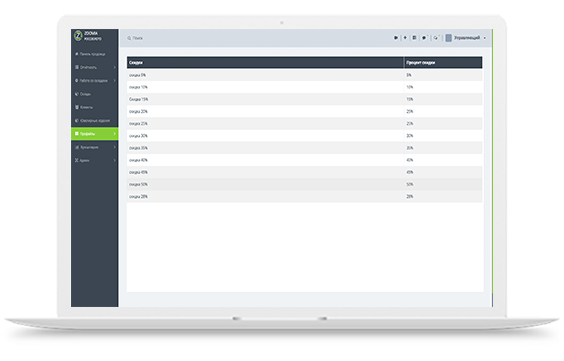Click the Процент скидки column header
The height and width of the screenshot is (361, 564).
click(x=443, y=63)
